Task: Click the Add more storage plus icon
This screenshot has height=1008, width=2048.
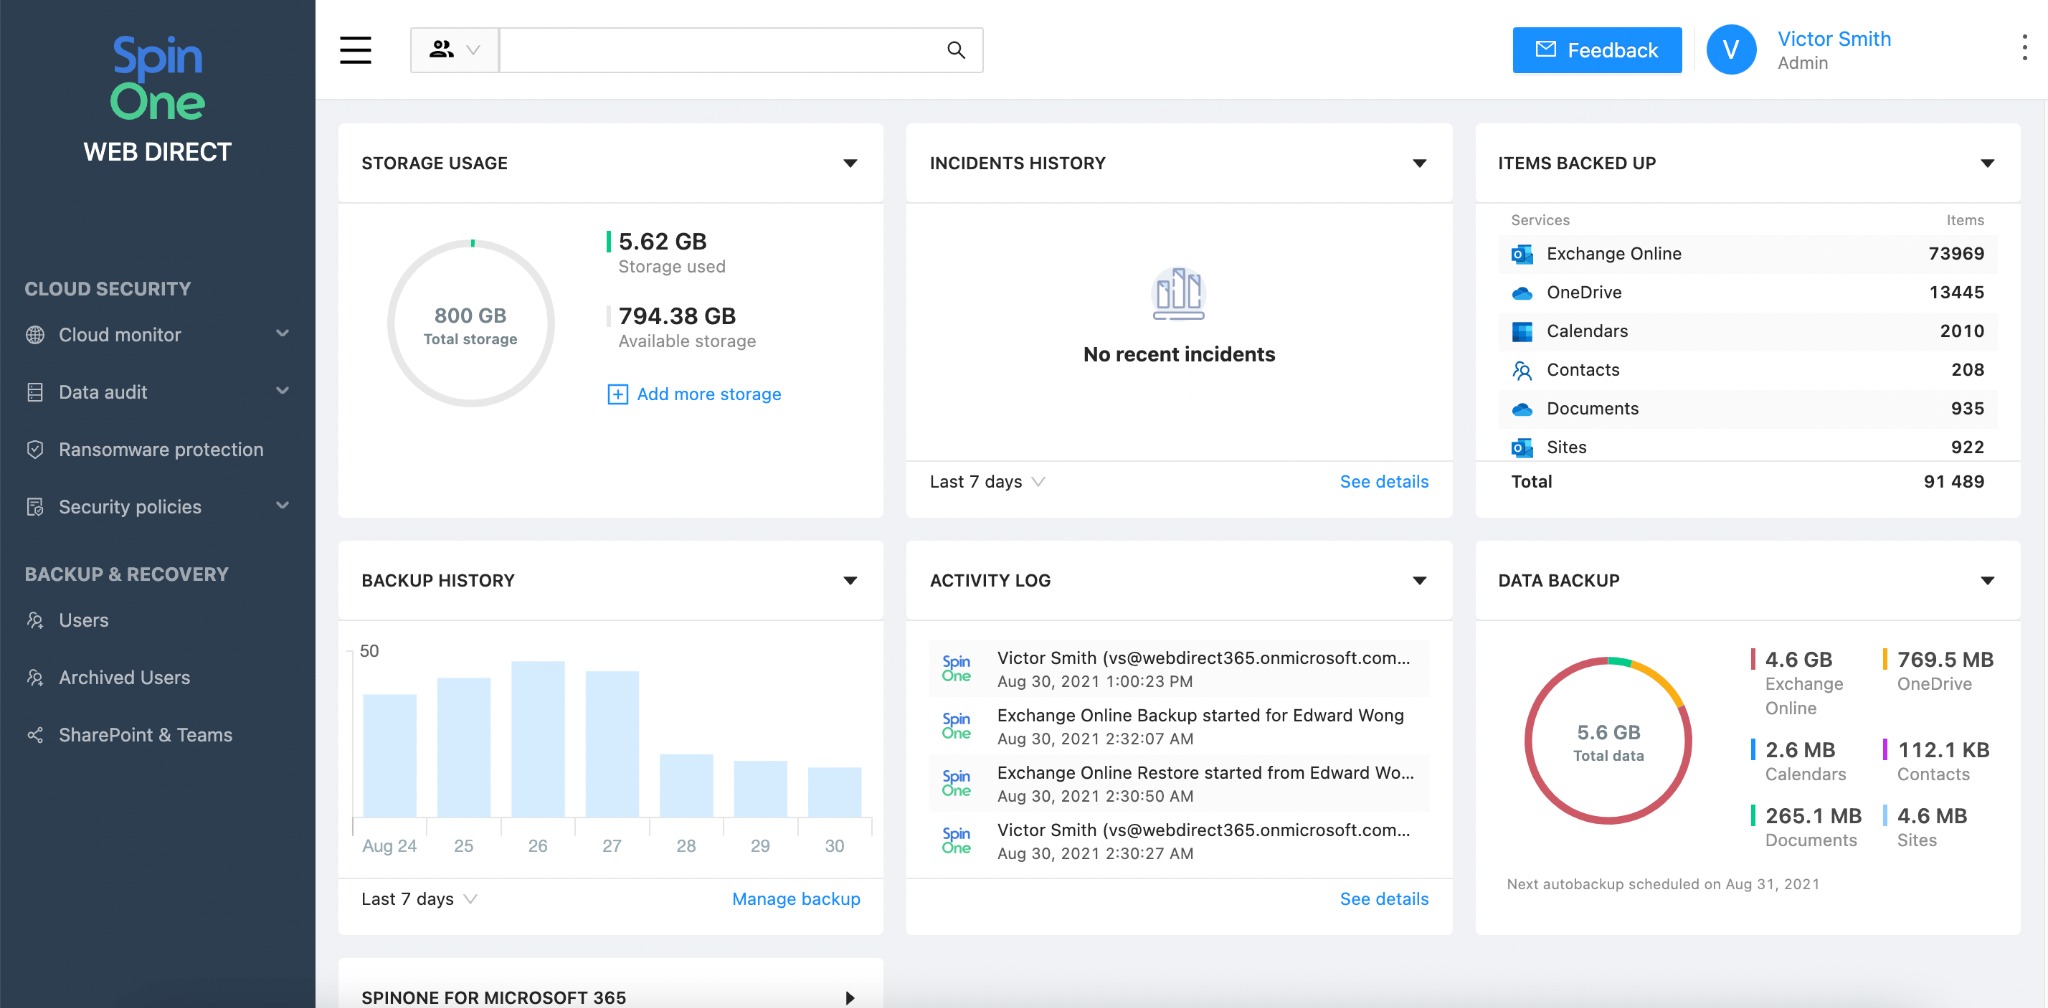Action: (x=618, y=394)
